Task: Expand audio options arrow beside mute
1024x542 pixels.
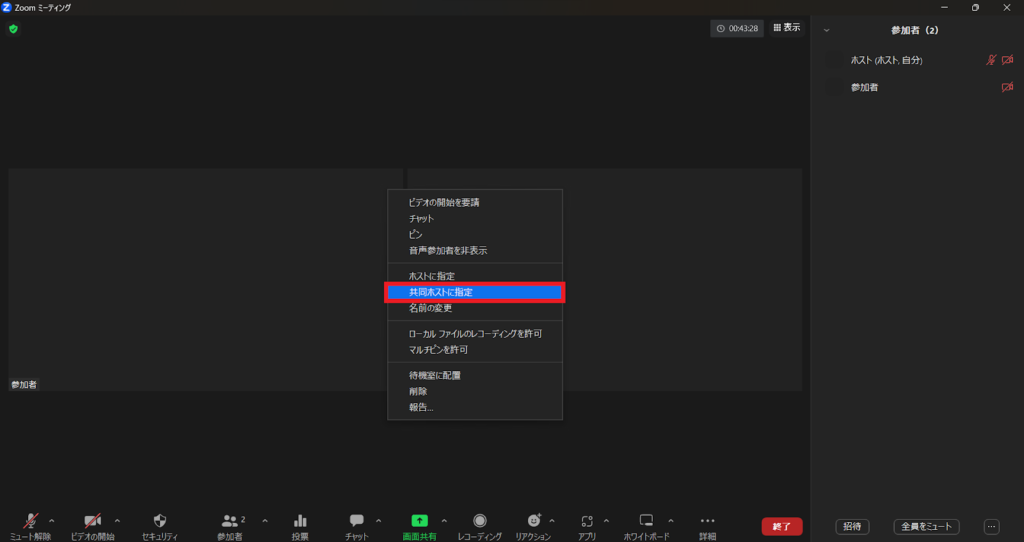Action: pos(52,520)
